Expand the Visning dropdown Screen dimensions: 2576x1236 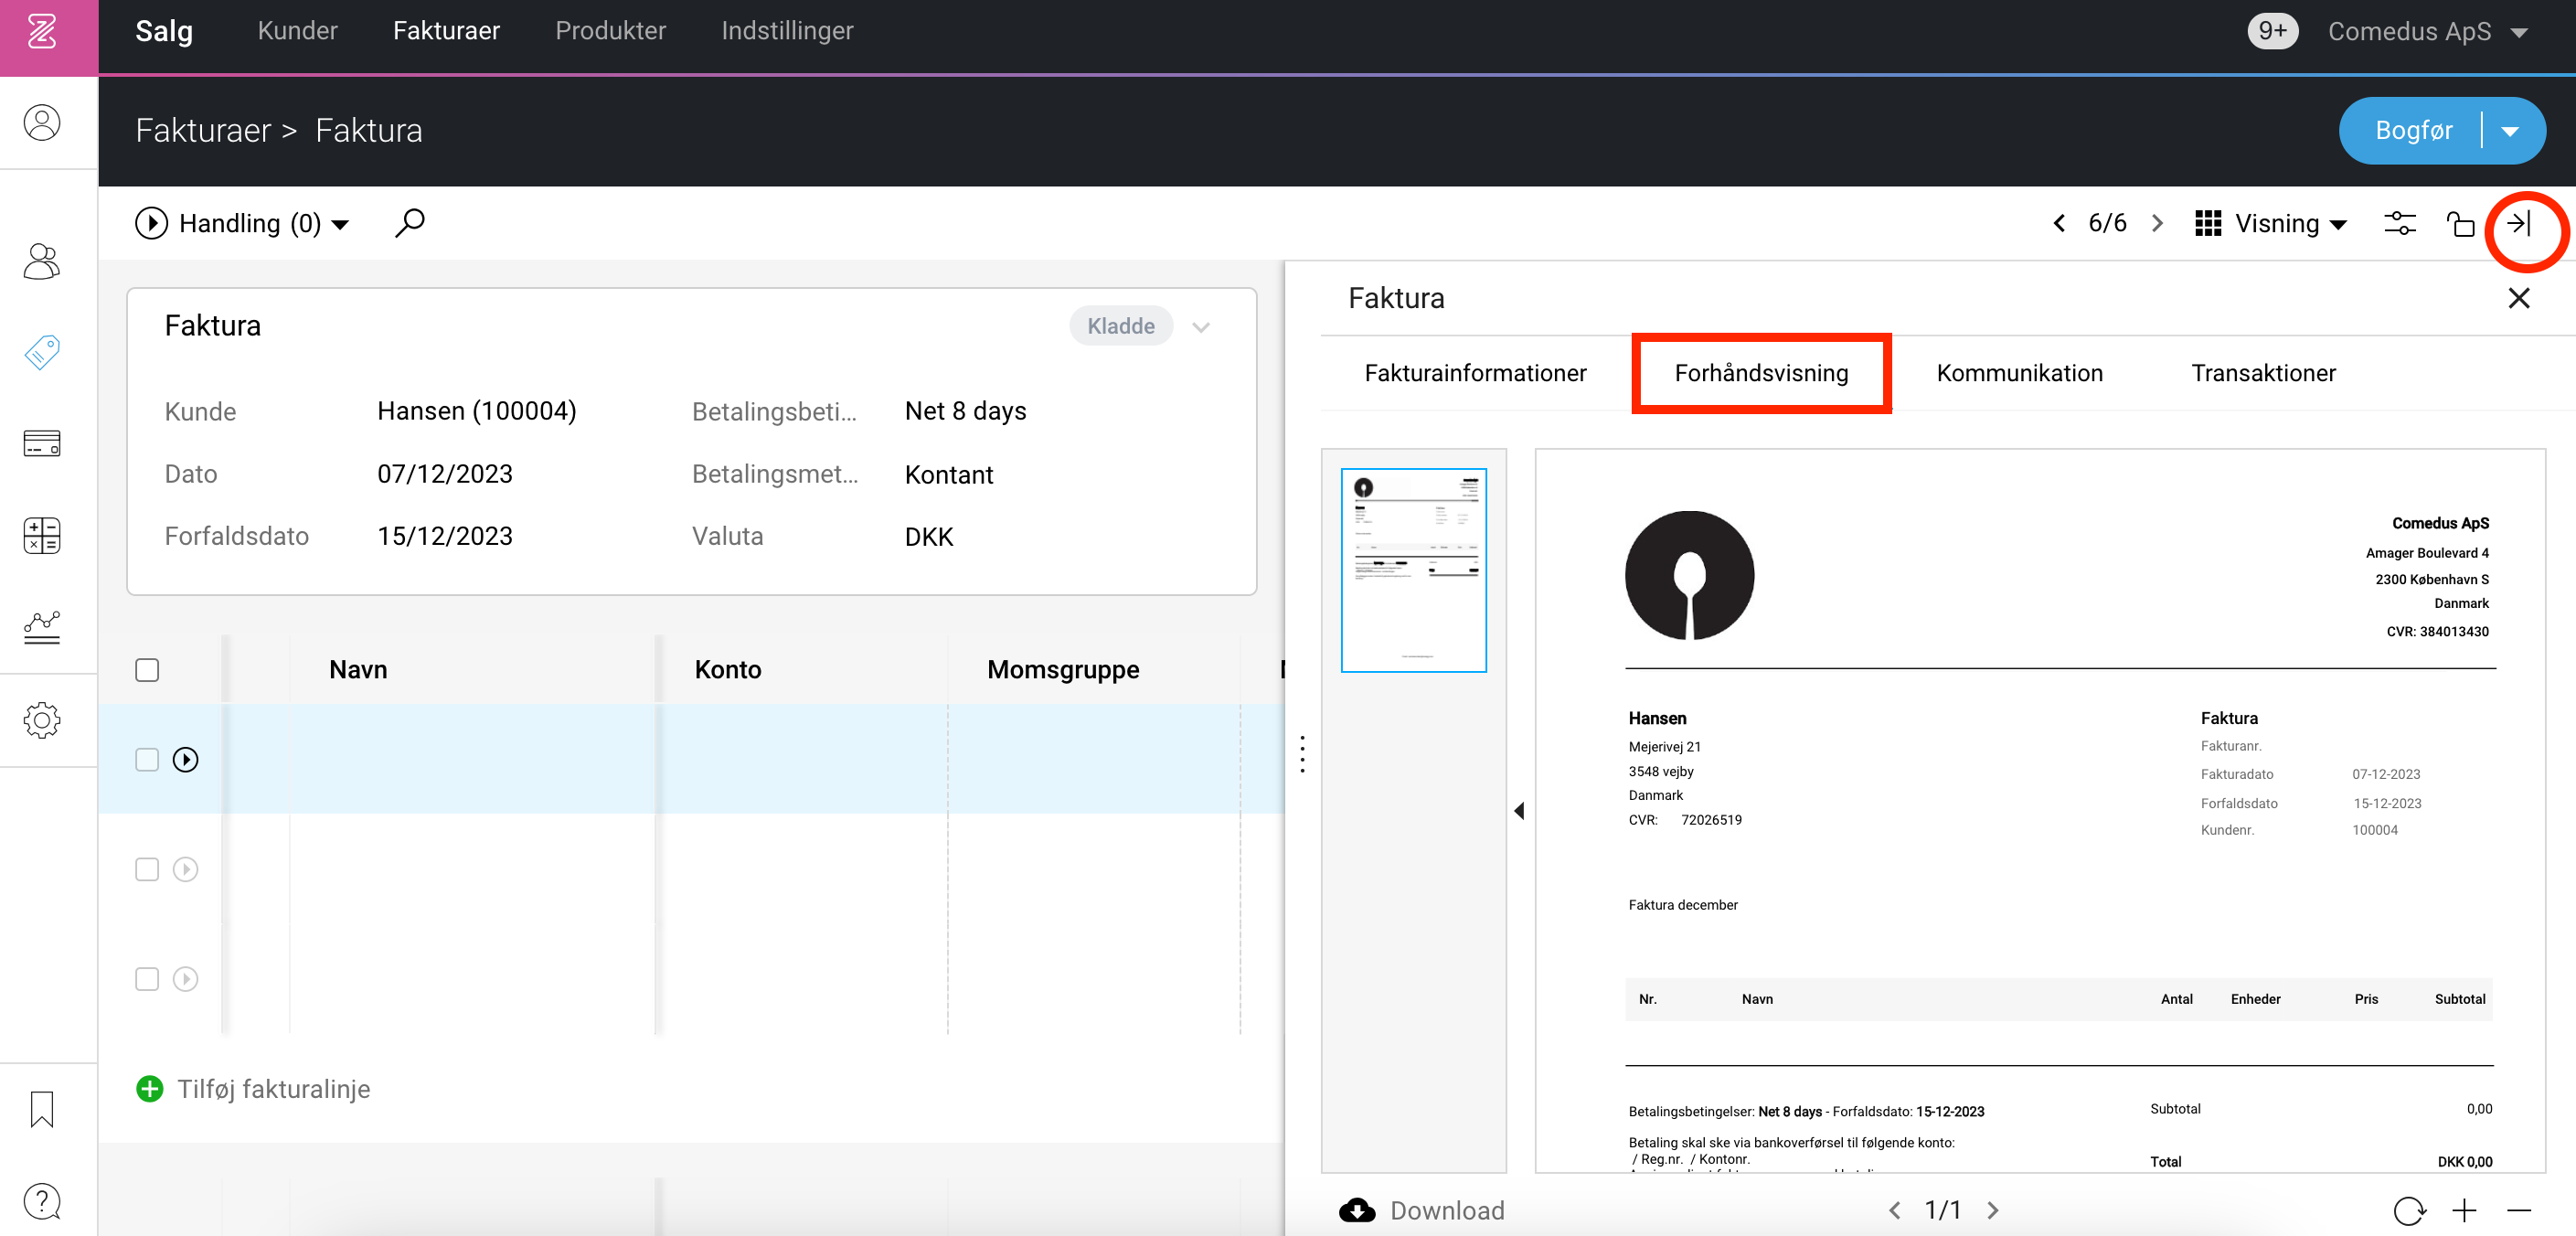tap(2271, 223)
